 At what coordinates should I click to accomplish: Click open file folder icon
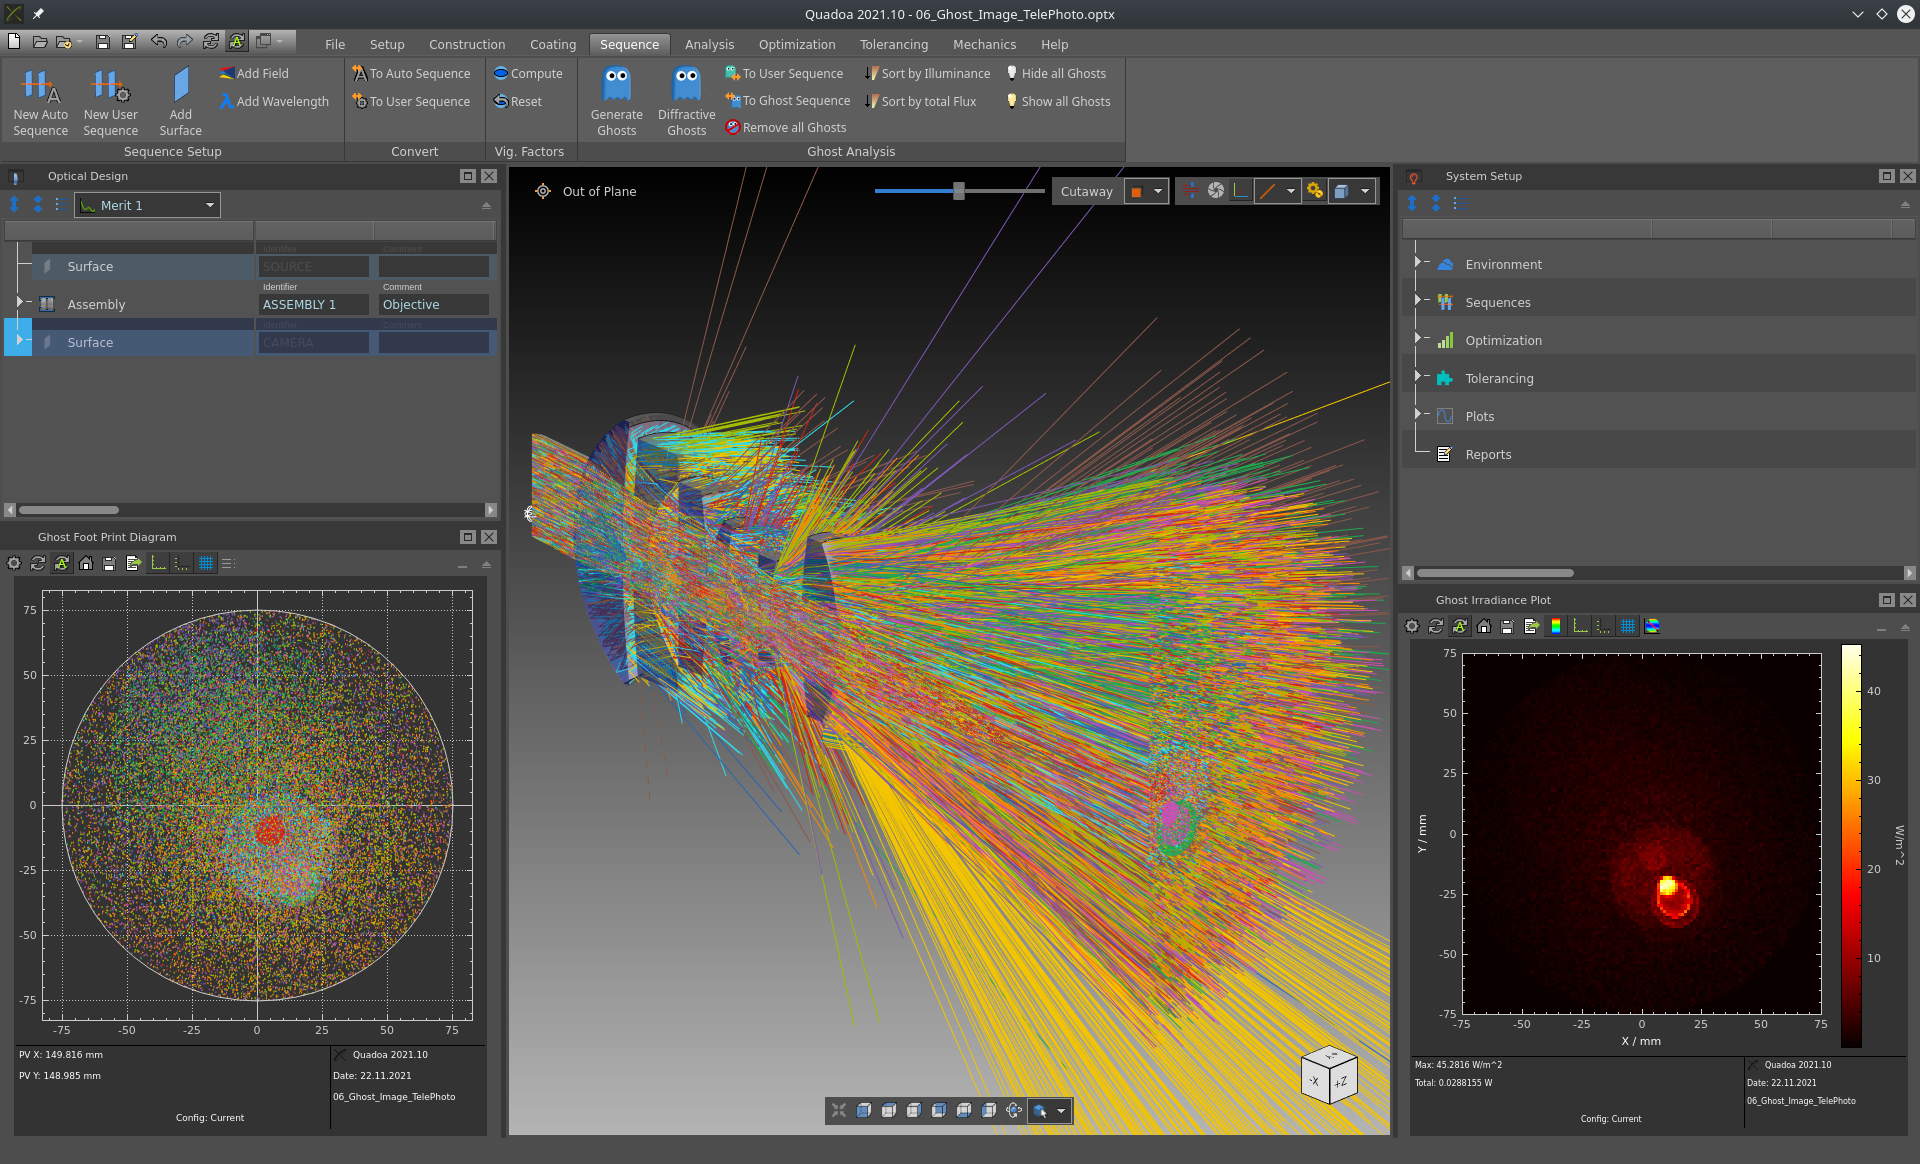40,41
